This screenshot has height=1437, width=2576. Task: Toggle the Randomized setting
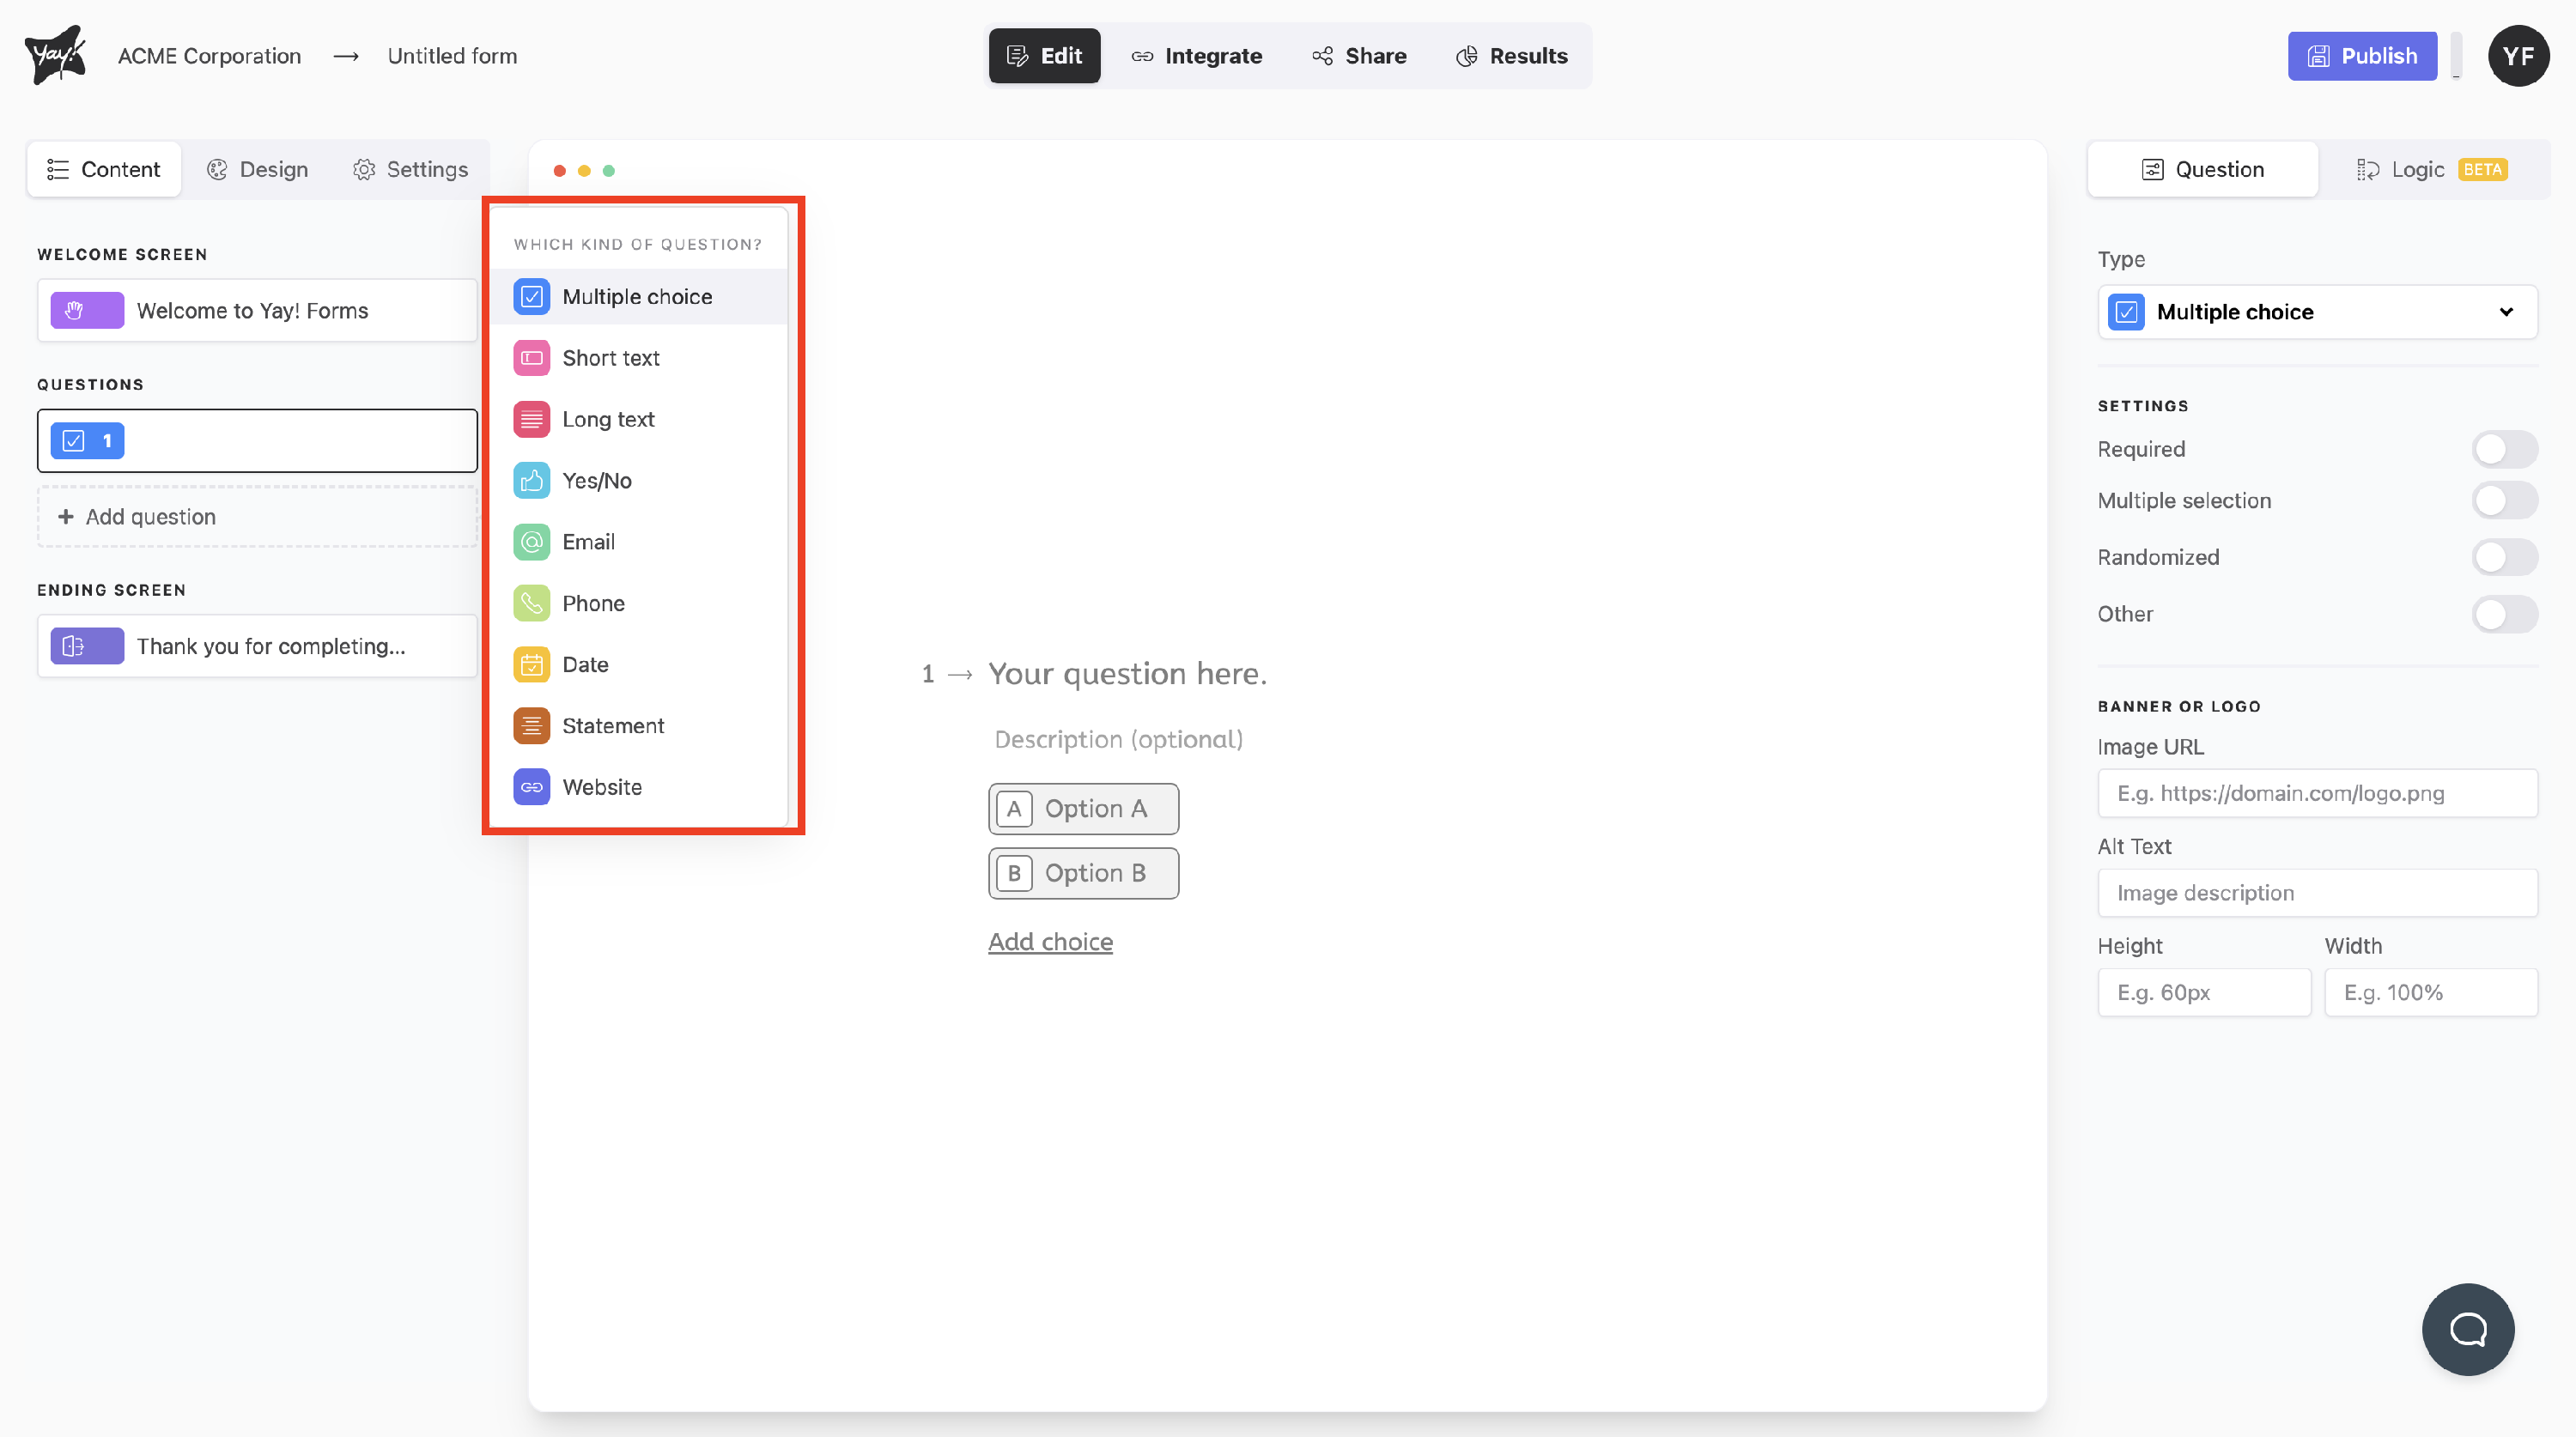[x=2503, y=557]
